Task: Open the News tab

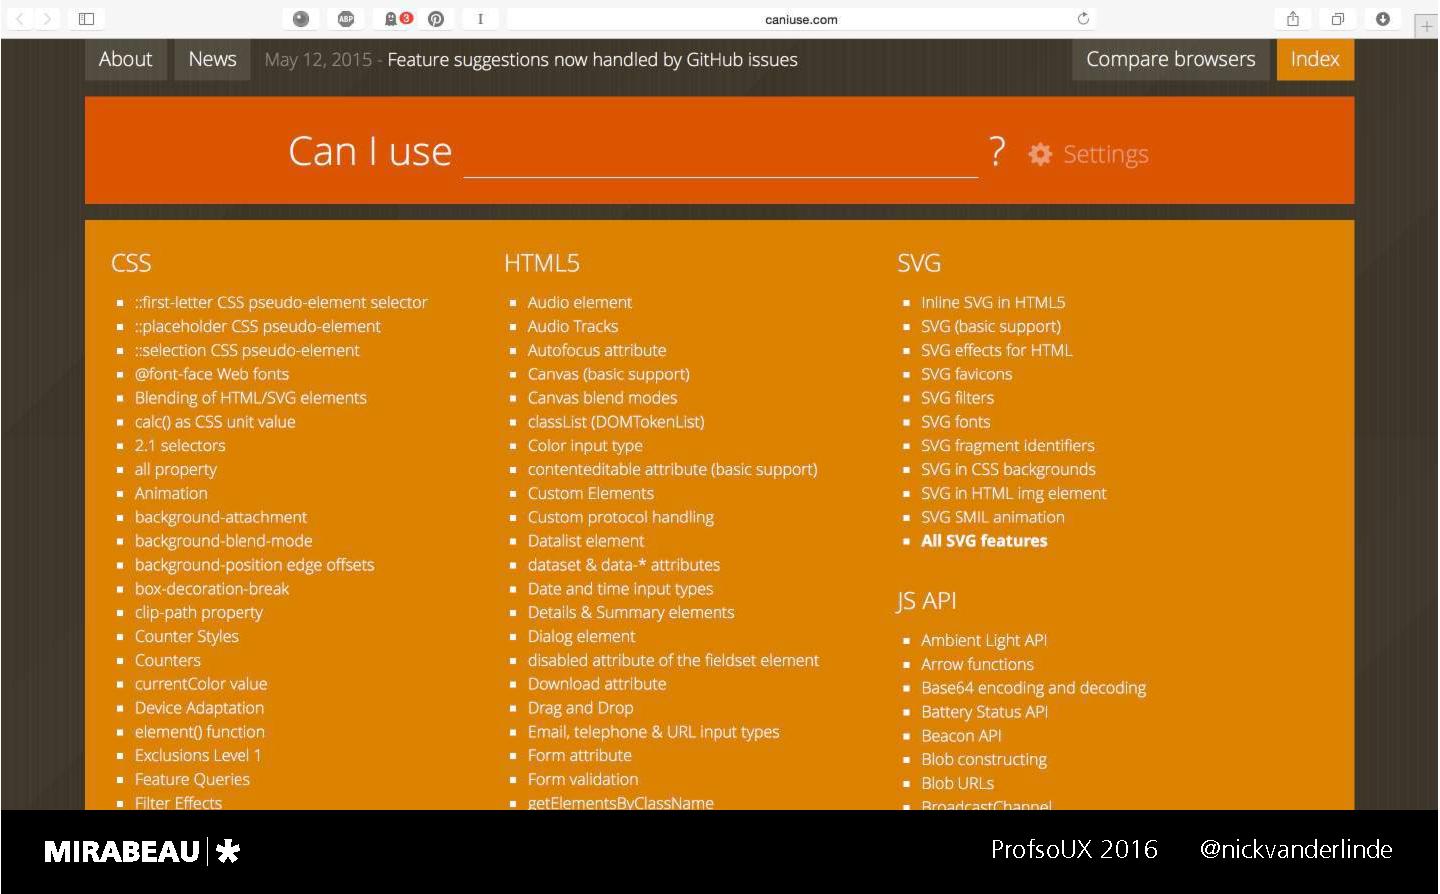Action: [212, 59]
